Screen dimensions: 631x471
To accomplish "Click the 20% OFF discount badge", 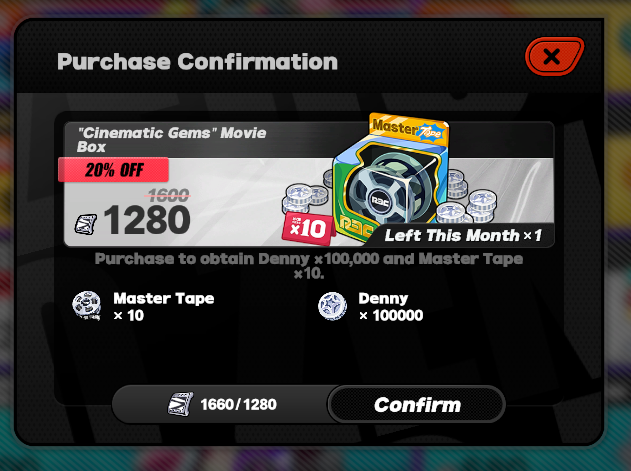I will pos(113,169).
